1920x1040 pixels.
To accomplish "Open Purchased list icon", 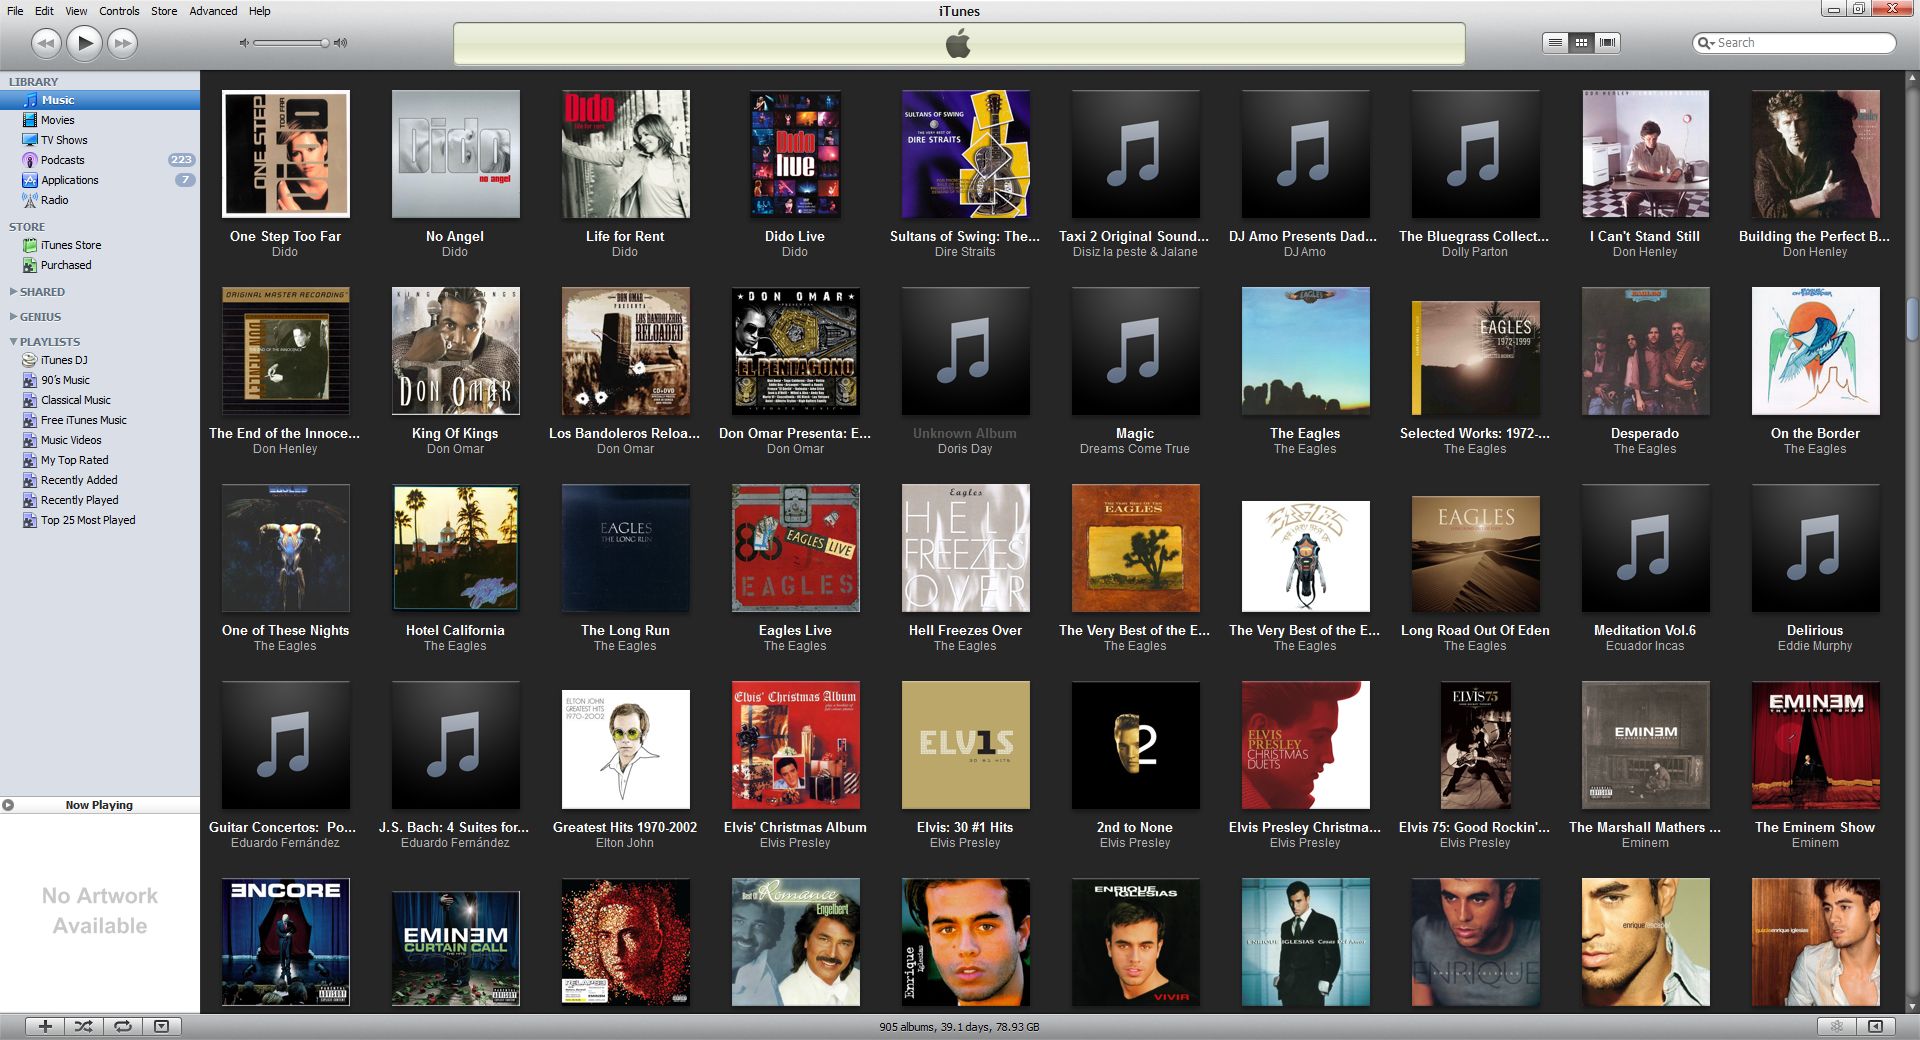I will 30,265.
